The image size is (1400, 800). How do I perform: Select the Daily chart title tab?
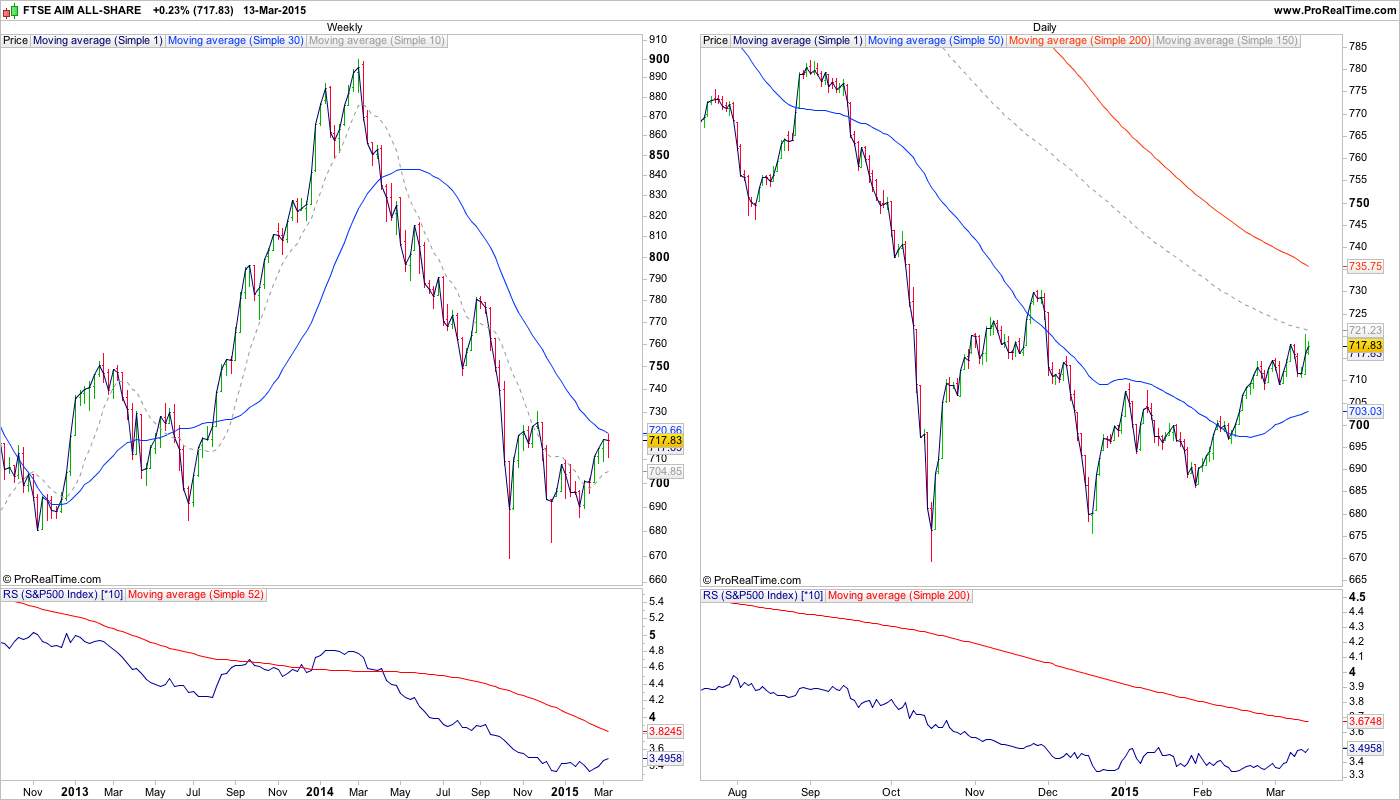pos(1044,27)
